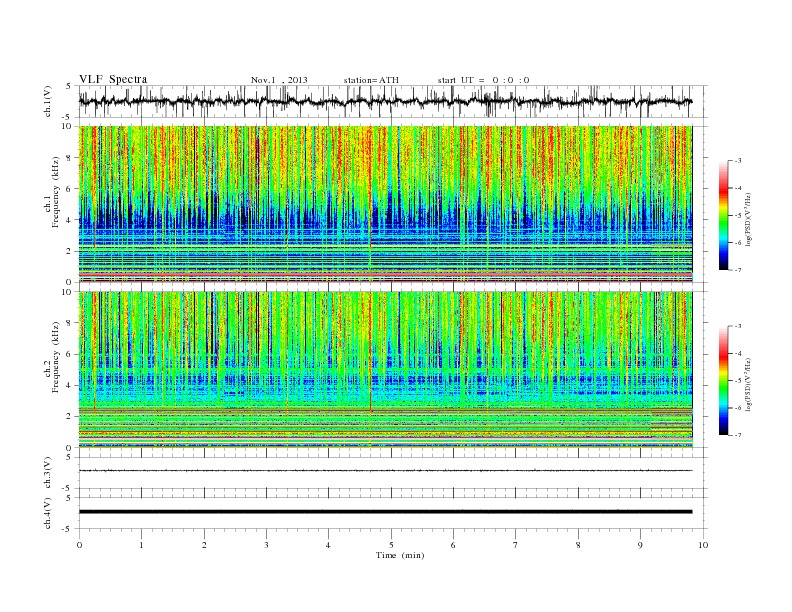Click the 'ch.1(V)' waveform axis label
This screenshot has height=612, width=792.
[x=48, y=101]
